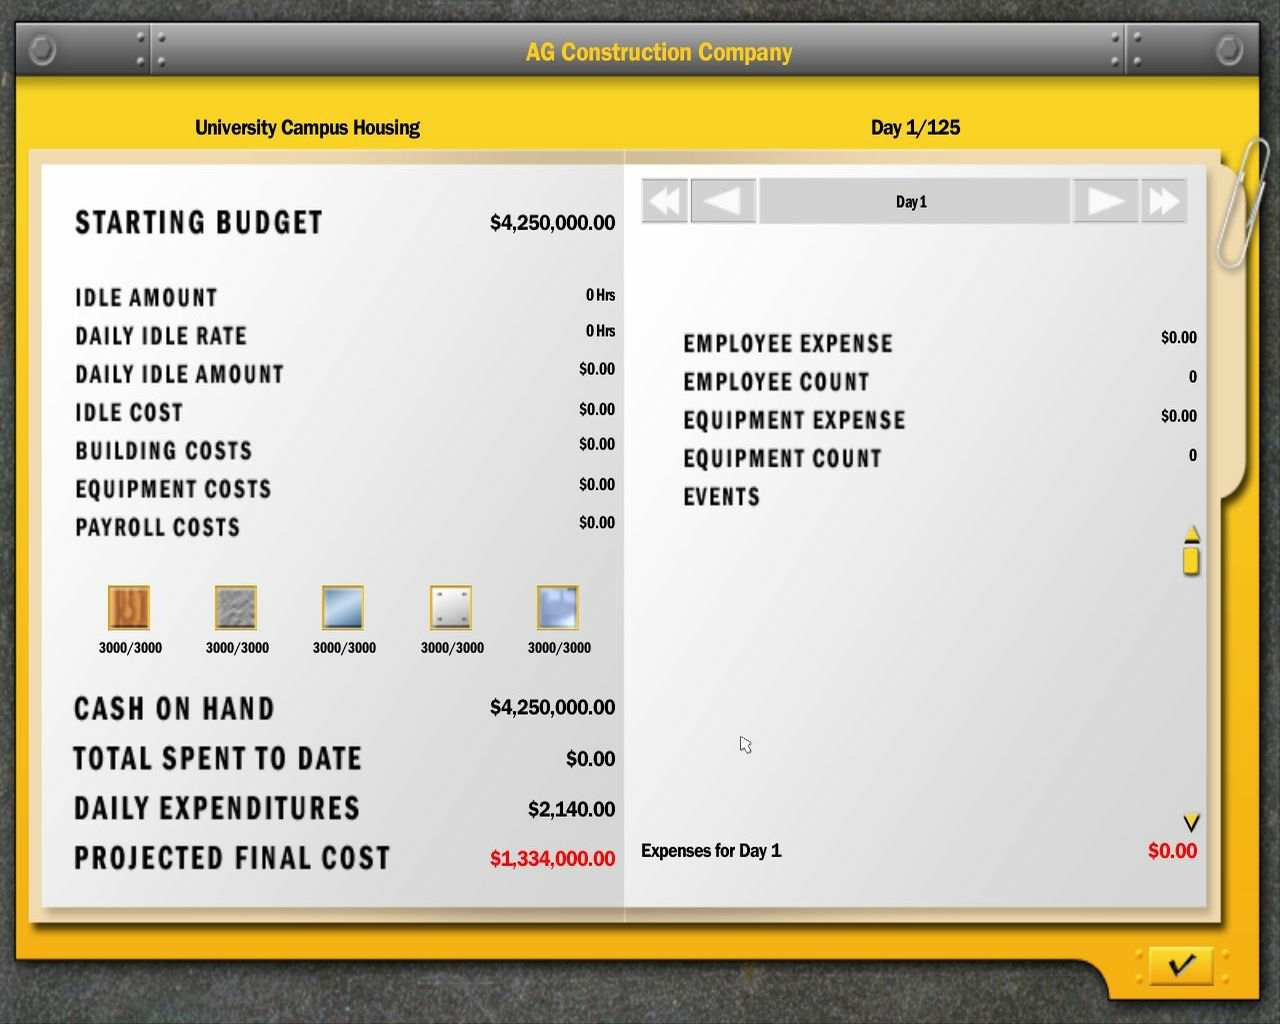Click the AG Construction Company title
Viewport: 1280px width, 1024px height.
coord(659,52)
